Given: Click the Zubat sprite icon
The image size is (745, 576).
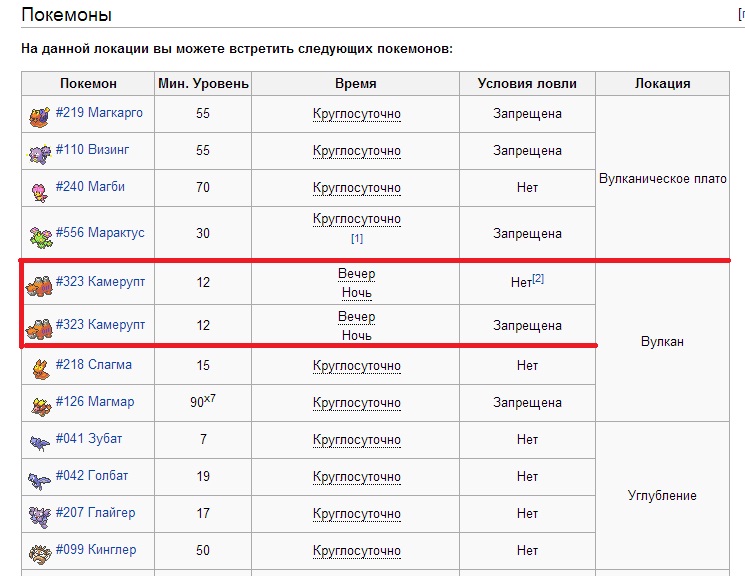Looking at the screenshot, I should coord(39,441).
